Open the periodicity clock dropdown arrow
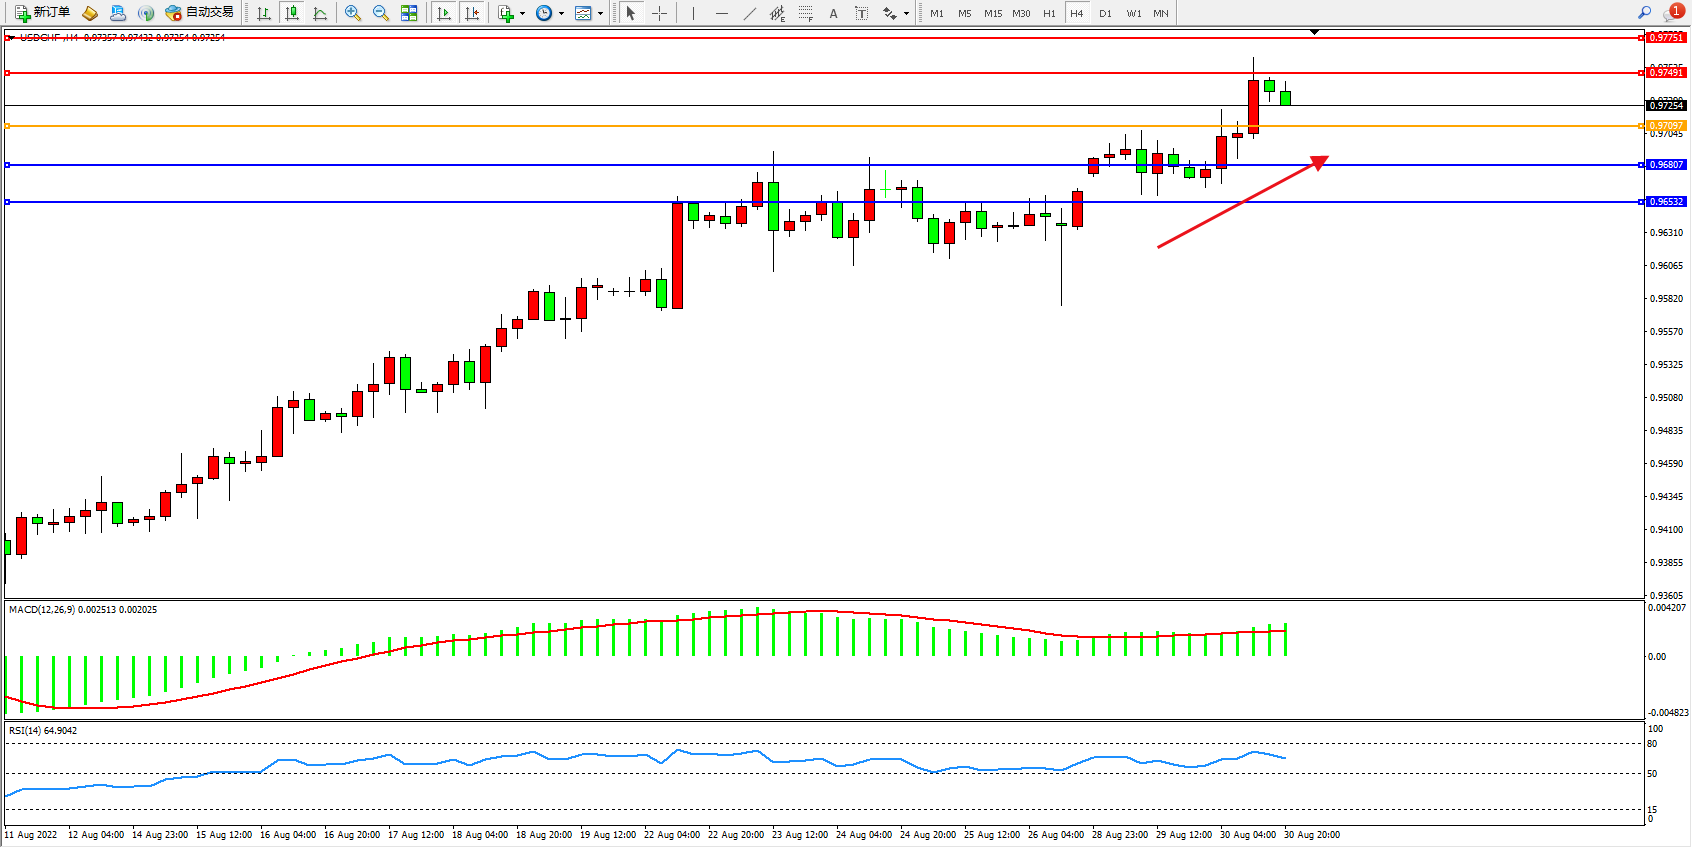The width and height of the screenshot is (1692, 848). 561,14
